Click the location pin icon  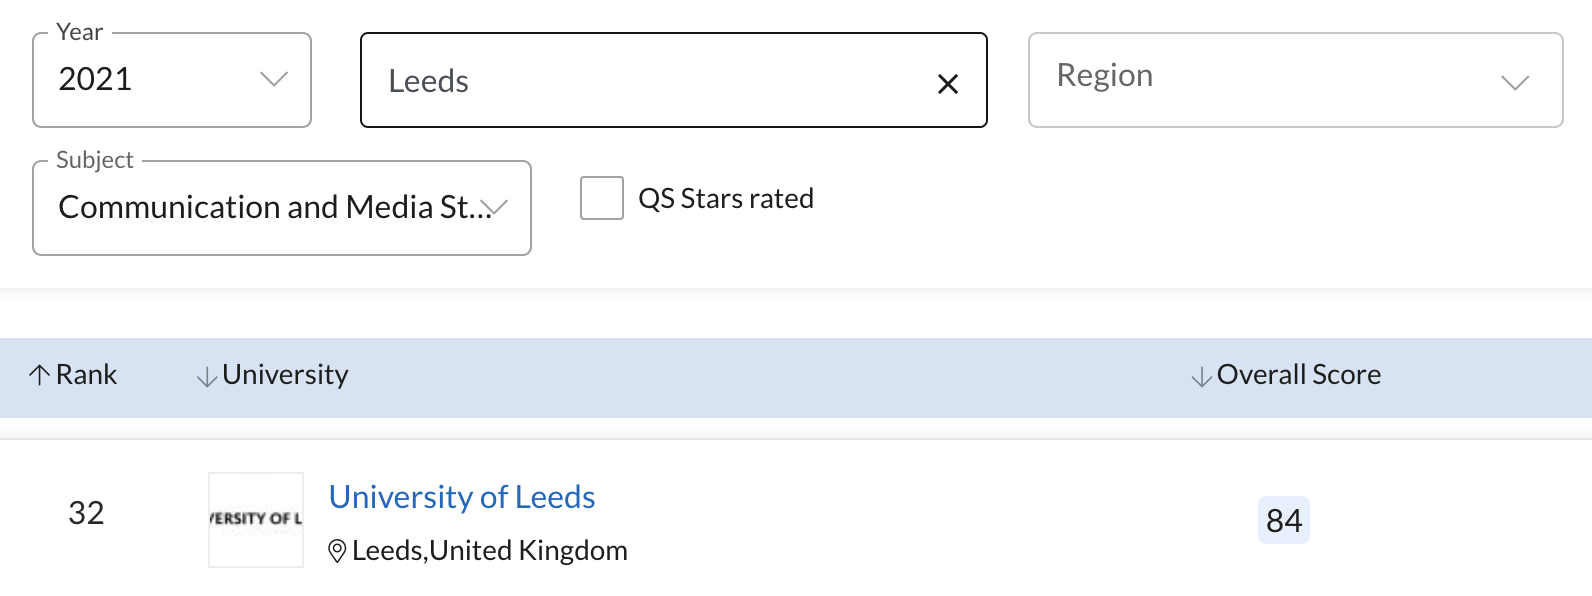[x=338, y=551]
